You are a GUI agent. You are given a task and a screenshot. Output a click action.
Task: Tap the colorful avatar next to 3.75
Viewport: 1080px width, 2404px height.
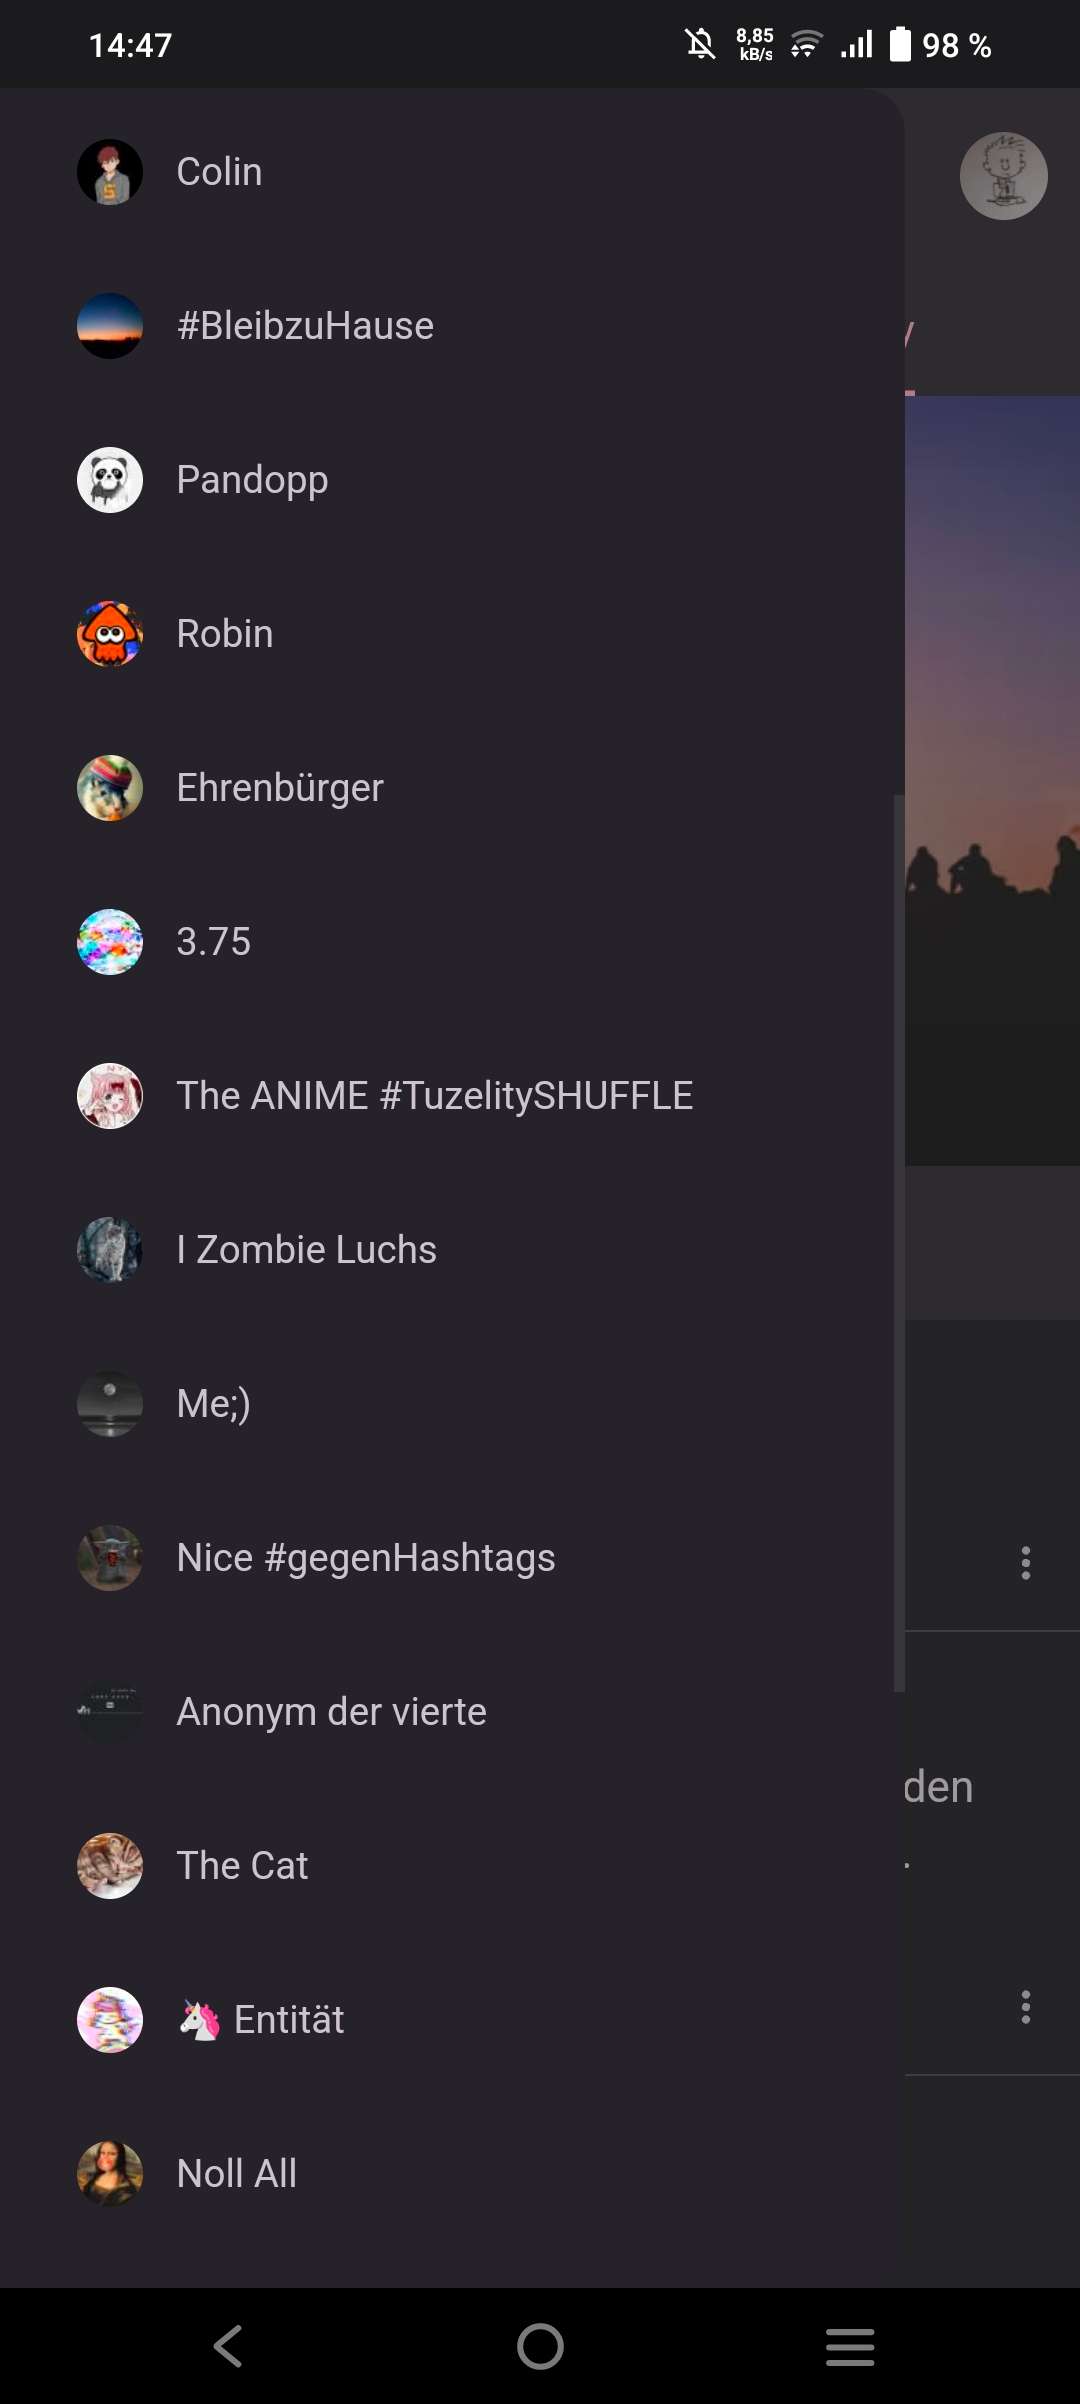(110, 942)
